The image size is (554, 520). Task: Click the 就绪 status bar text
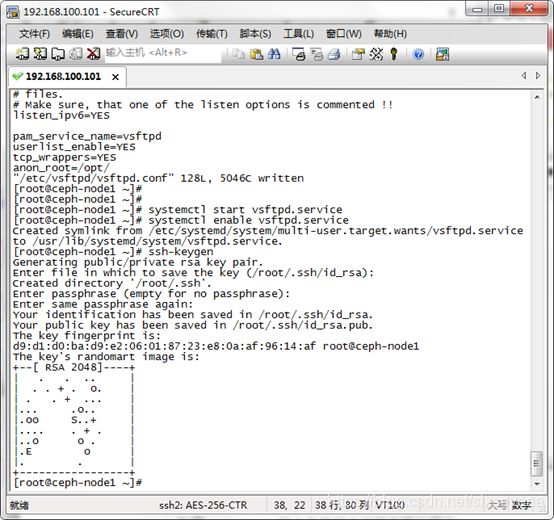(x=19, y=506)
